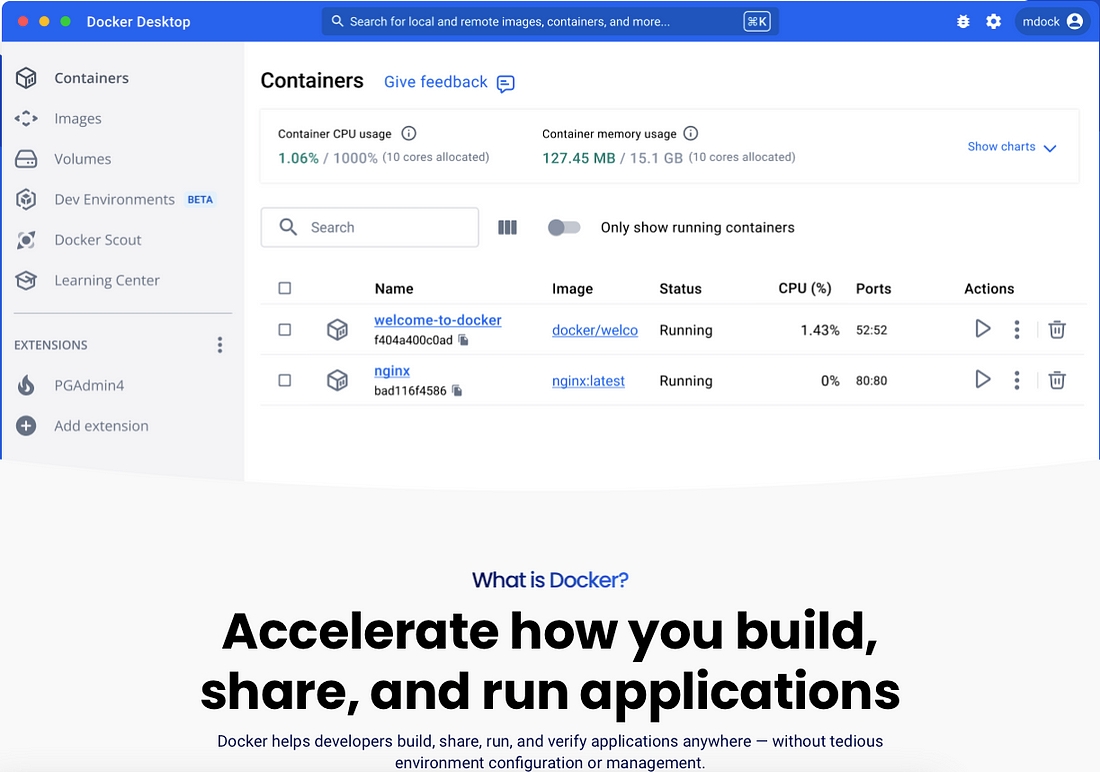Click the Learning Center graduation cap icon
This screenshot has height=772, width=1100.
(x=26, y=281)
